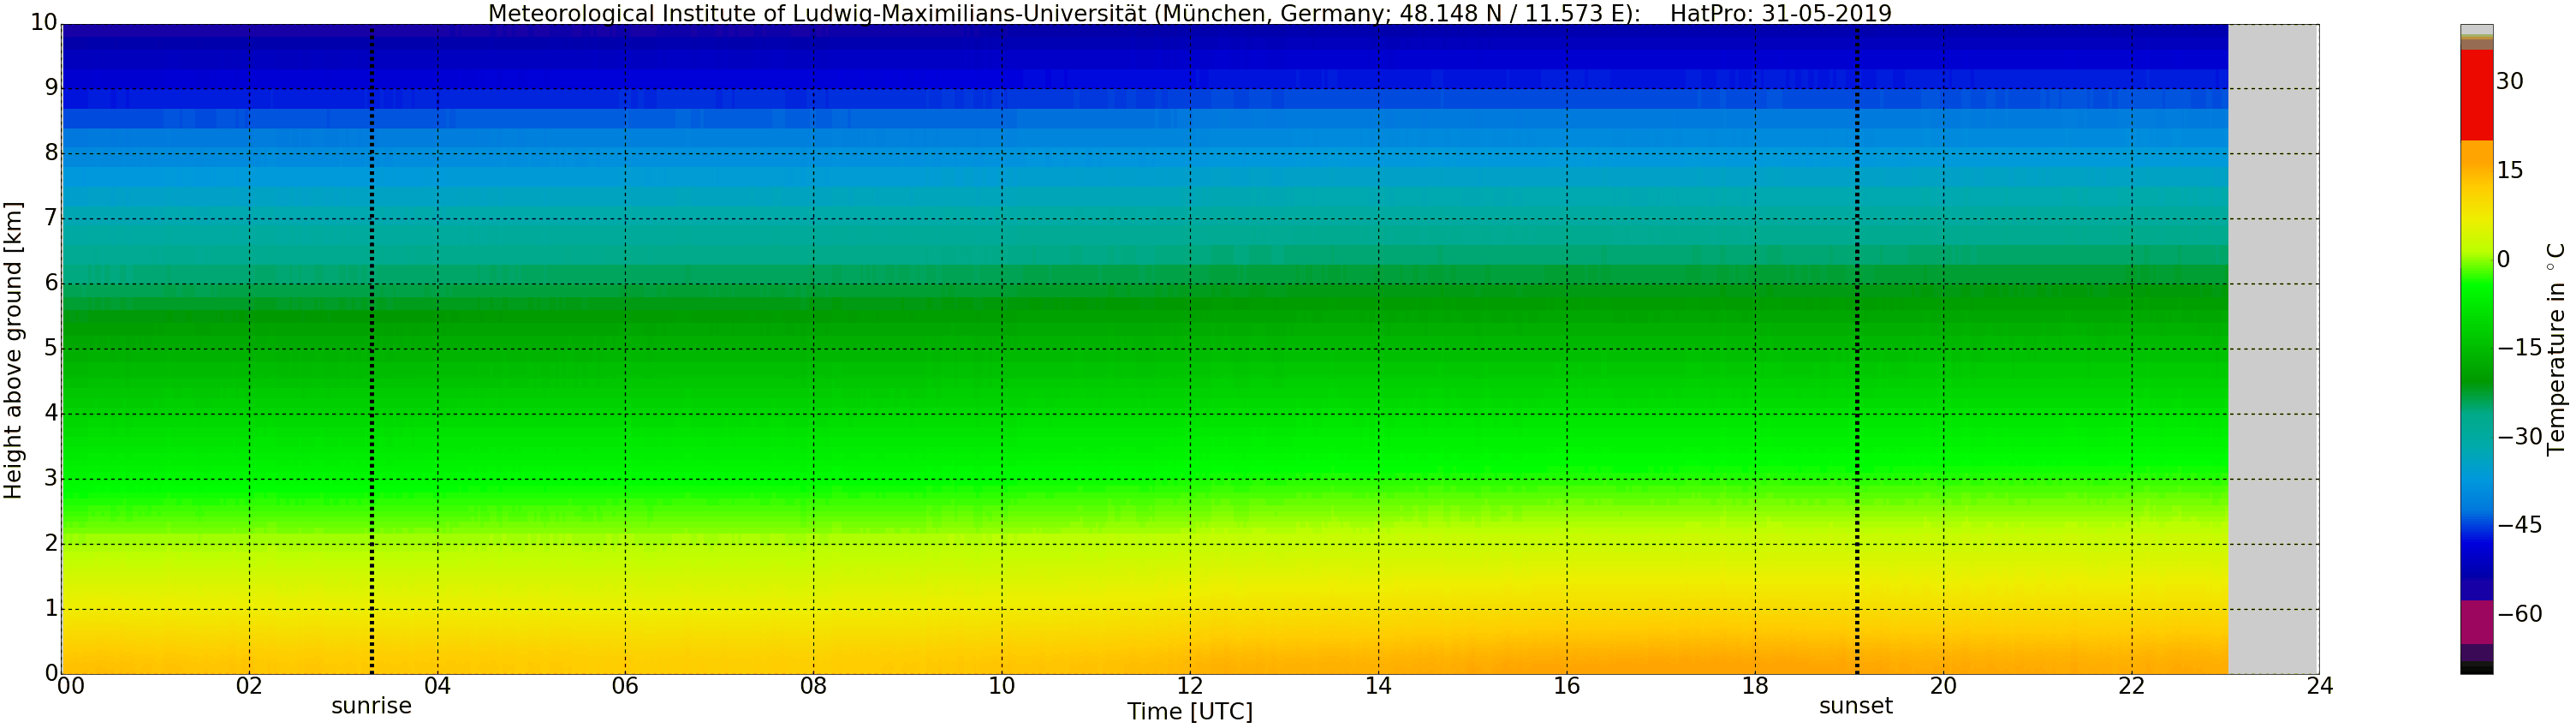
Task: Click the red segment of the temperature colorbar
Action: 2476,95
